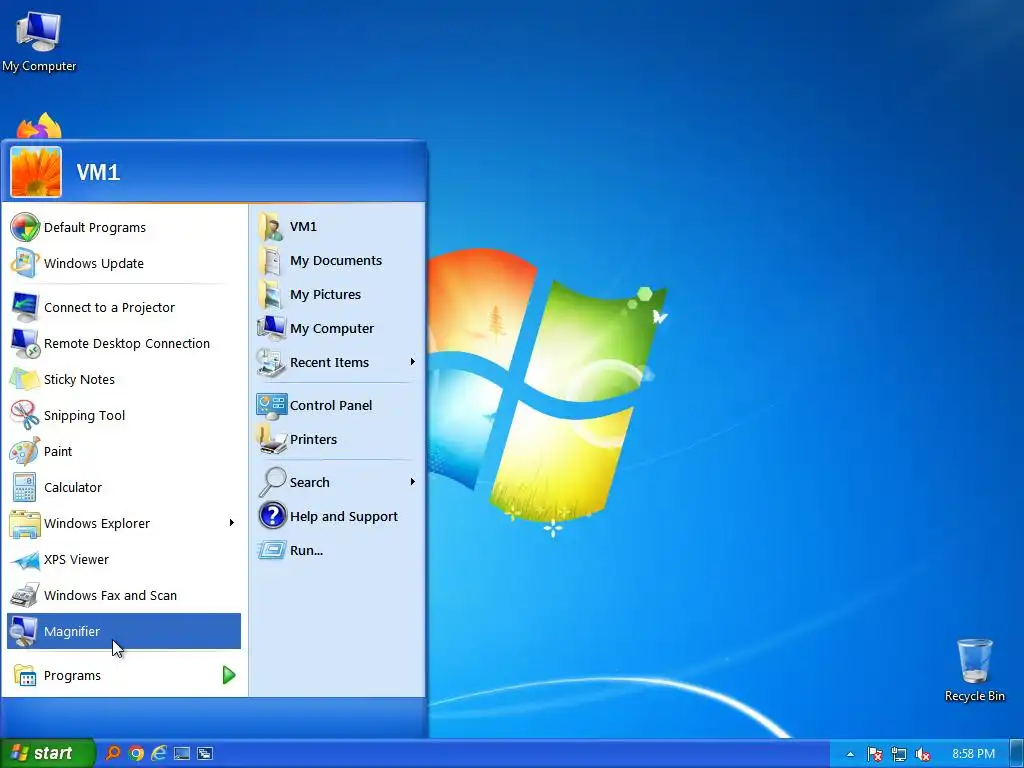This screenshot has height=768, width=1024.
Task: Click the Action Center flag tray icon
Action: tap(875, 754)
